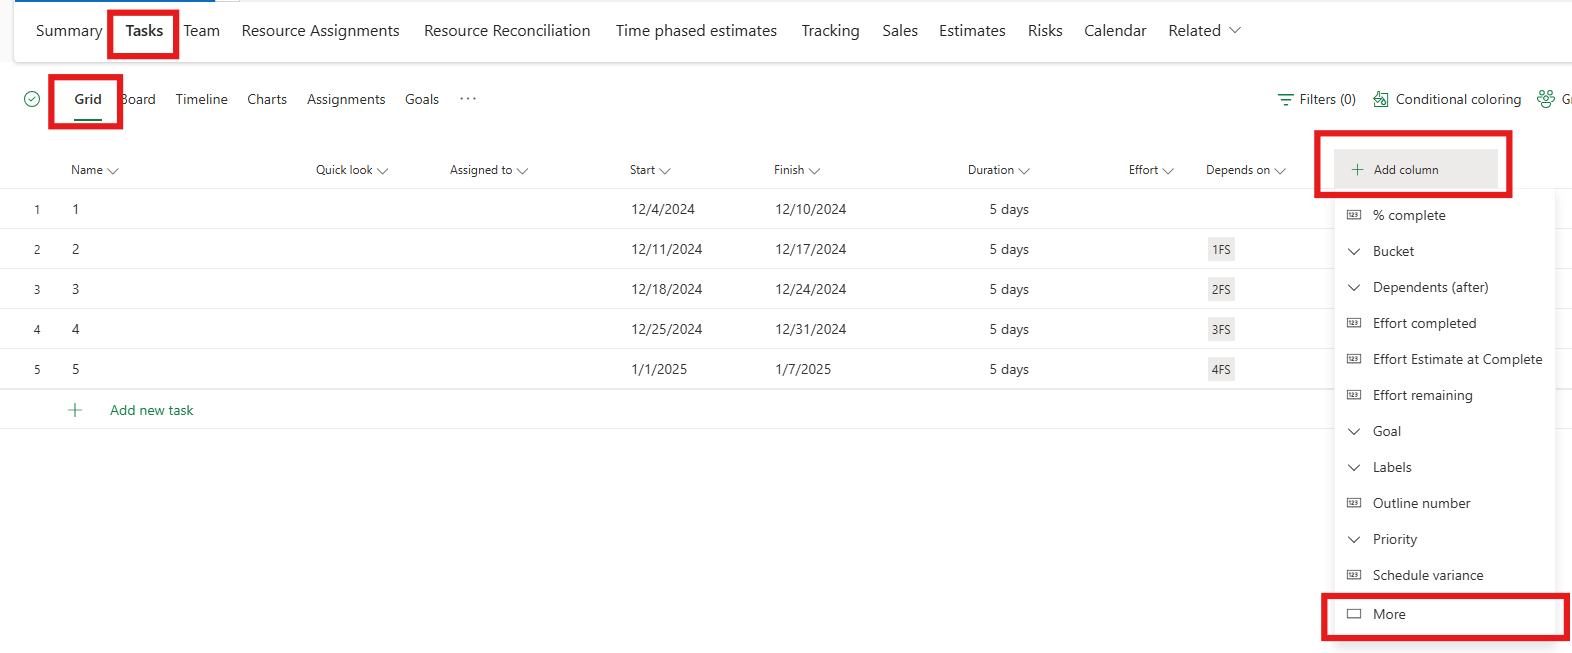Screen dimensions: 1572x653
Task: Click start date 12/4/2024
Action: click(x=663, y=209)
